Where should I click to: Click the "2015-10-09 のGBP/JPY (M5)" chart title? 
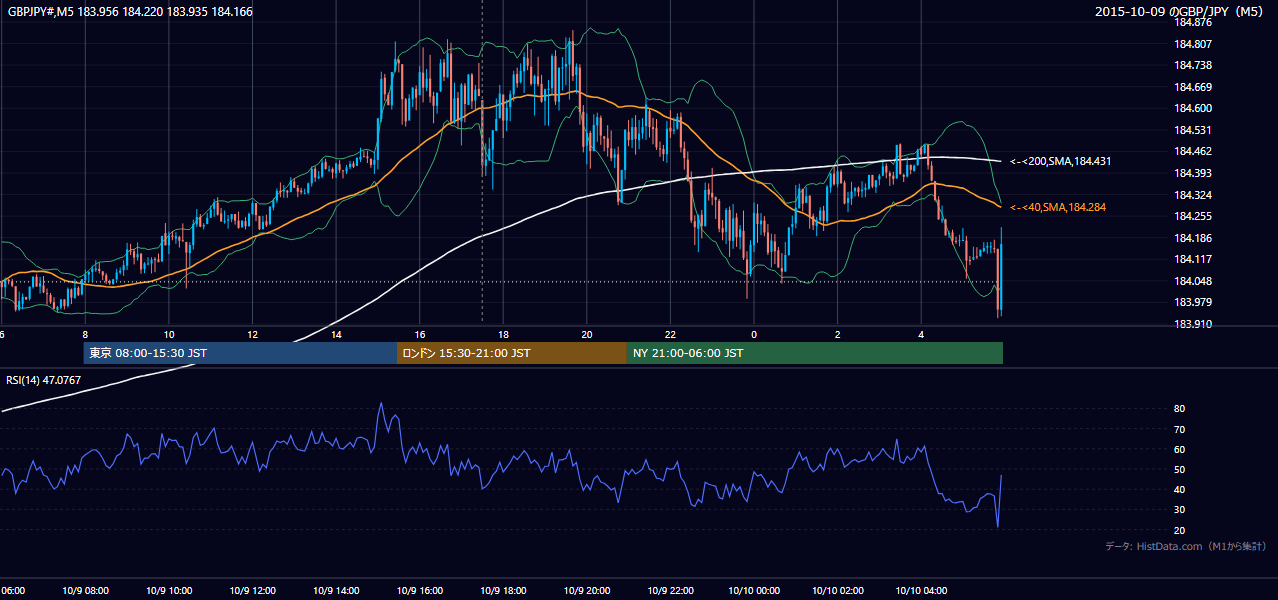coord(1181,12)
